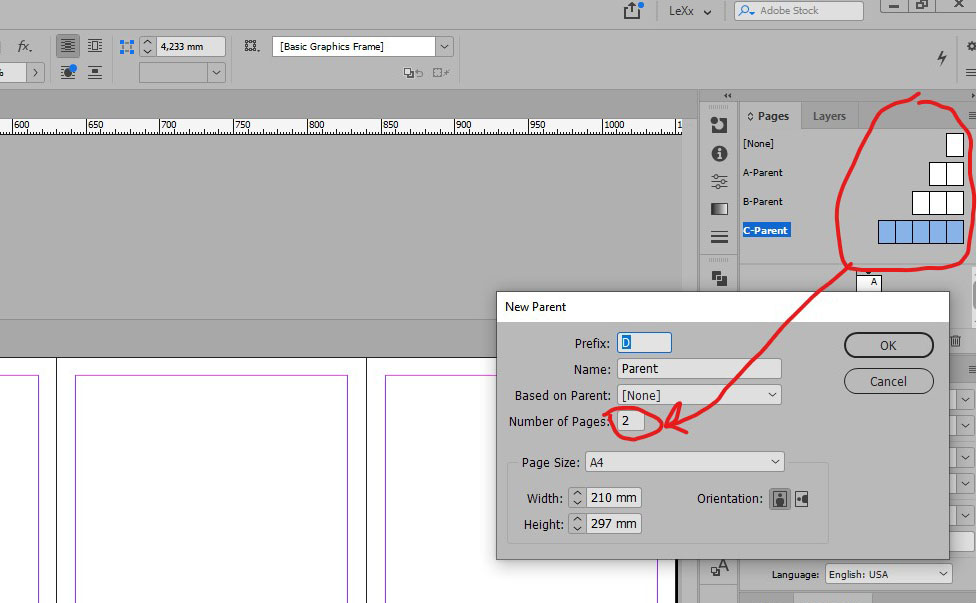Select the A-Parent entry label

click(763, 173)
